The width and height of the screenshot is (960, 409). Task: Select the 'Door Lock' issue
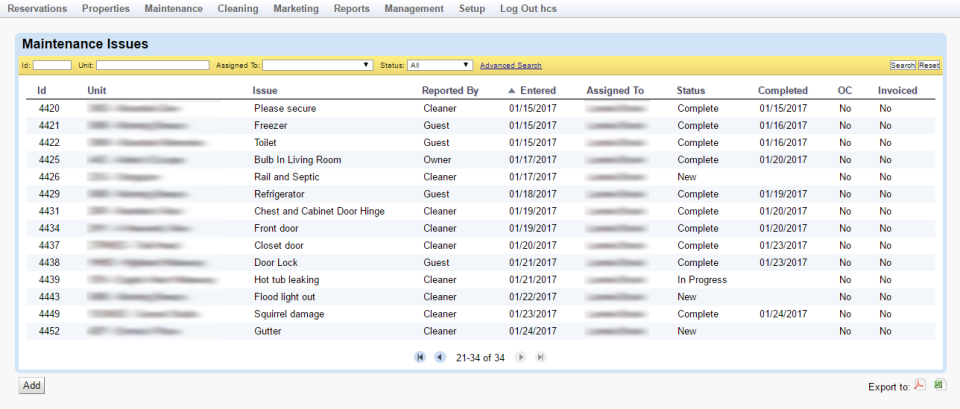point(276,263)
